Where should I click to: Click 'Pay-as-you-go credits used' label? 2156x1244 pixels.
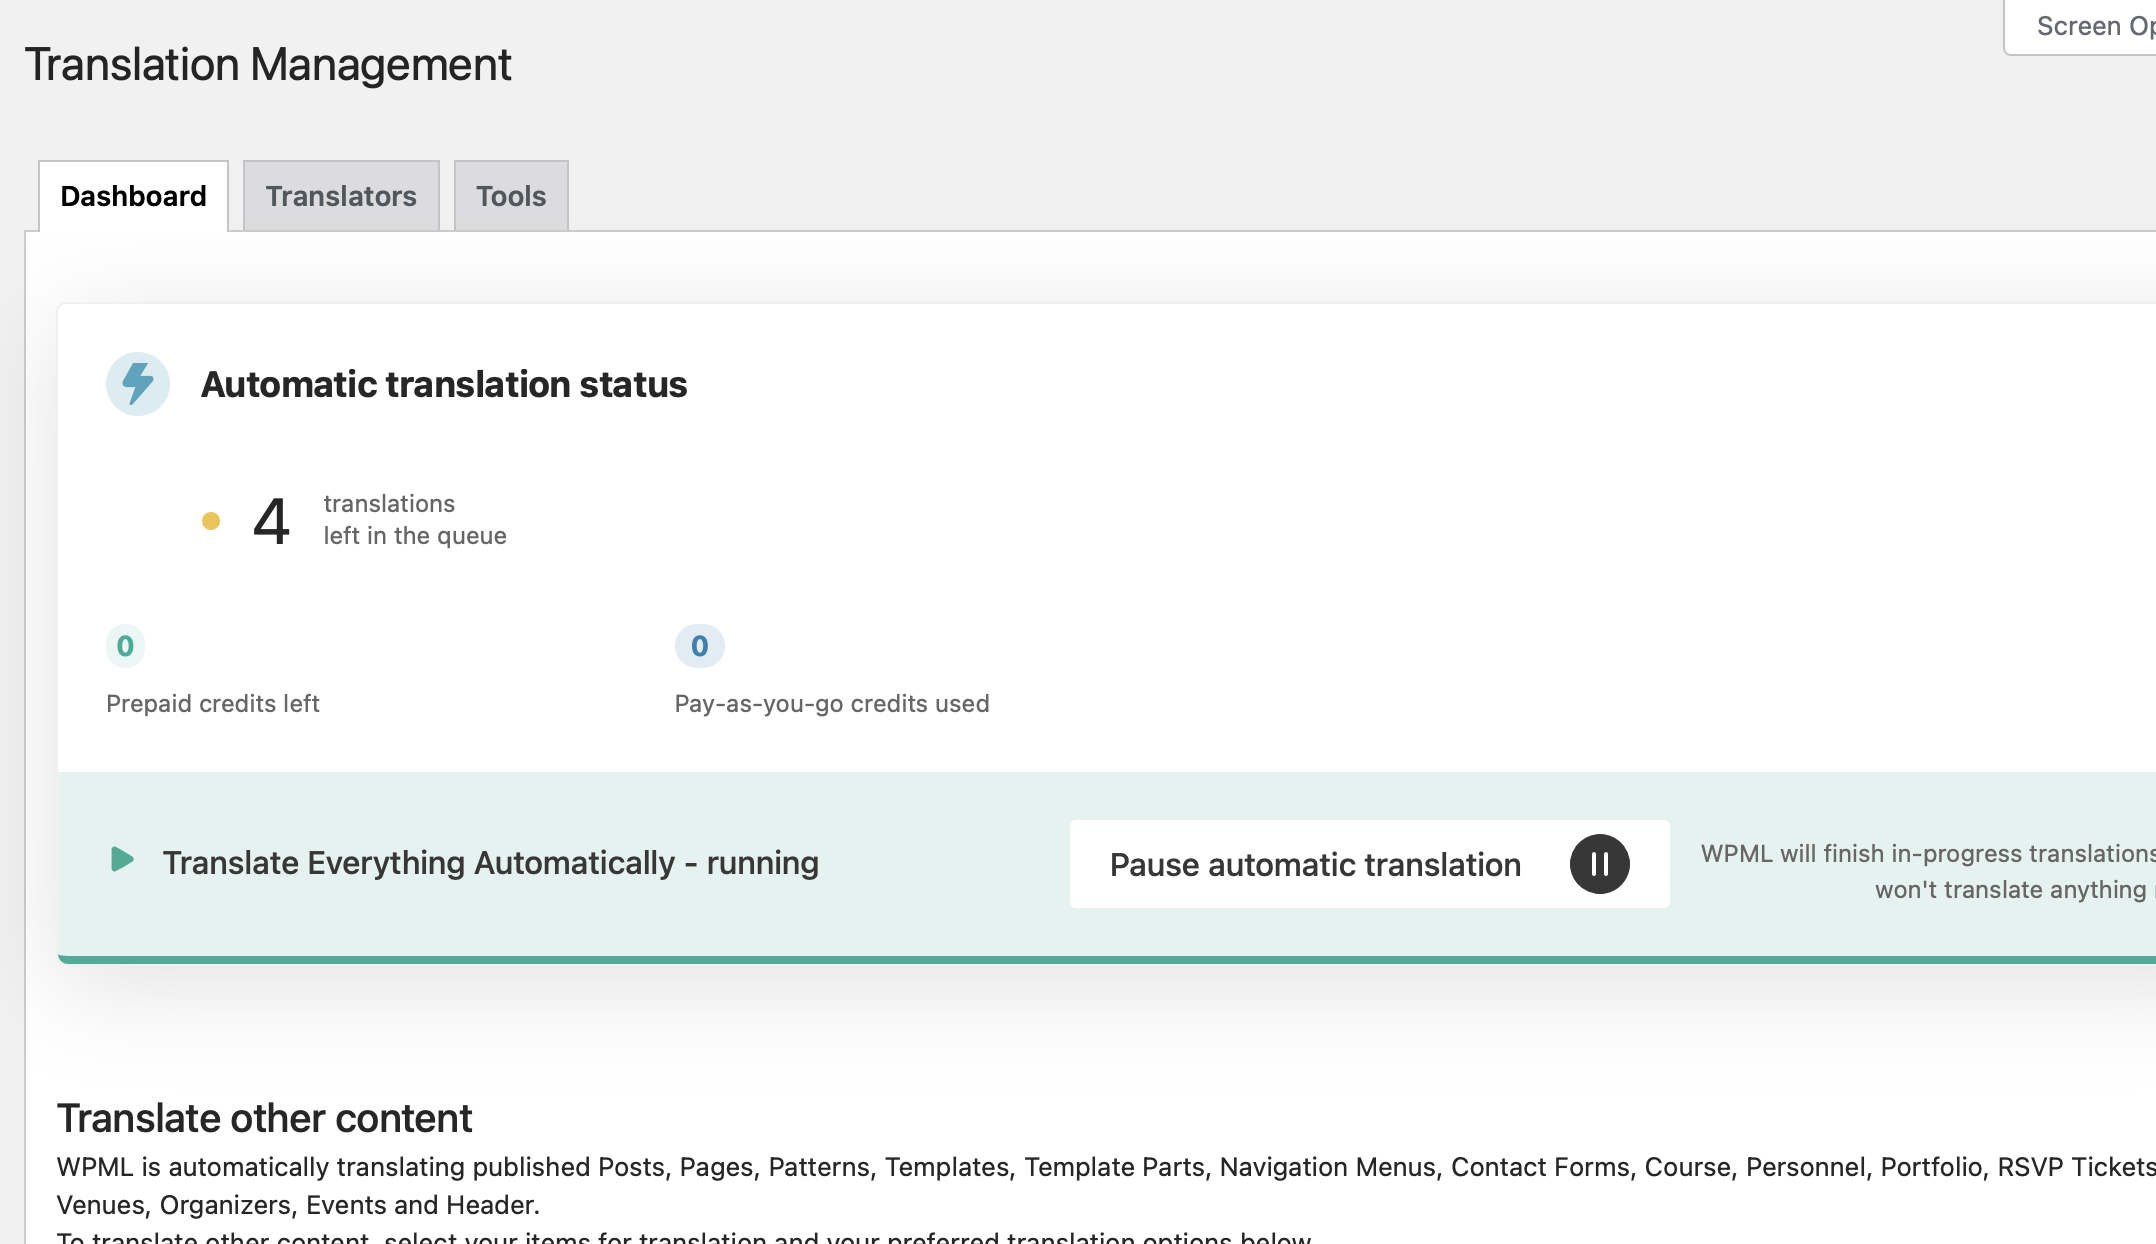[832, 704]
